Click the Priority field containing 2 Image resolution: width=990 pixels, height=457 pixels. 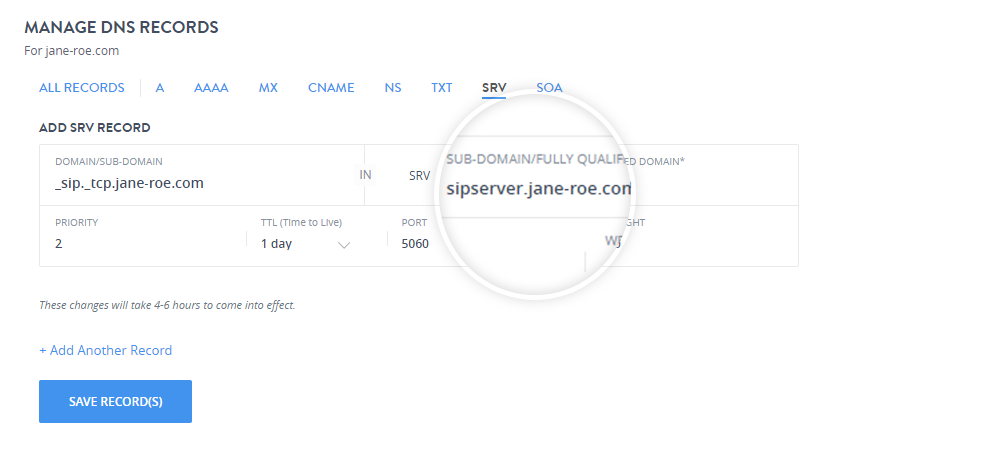140,243
